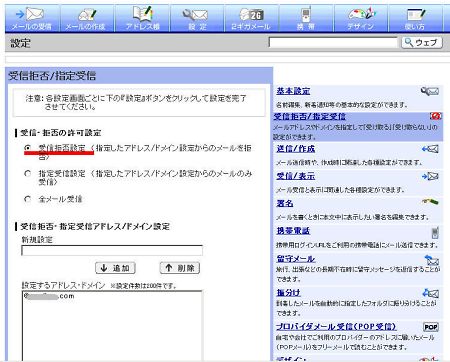This screenshot has height=362, width=450.
Task: Open the 基本設定 link
Action: 293,91
